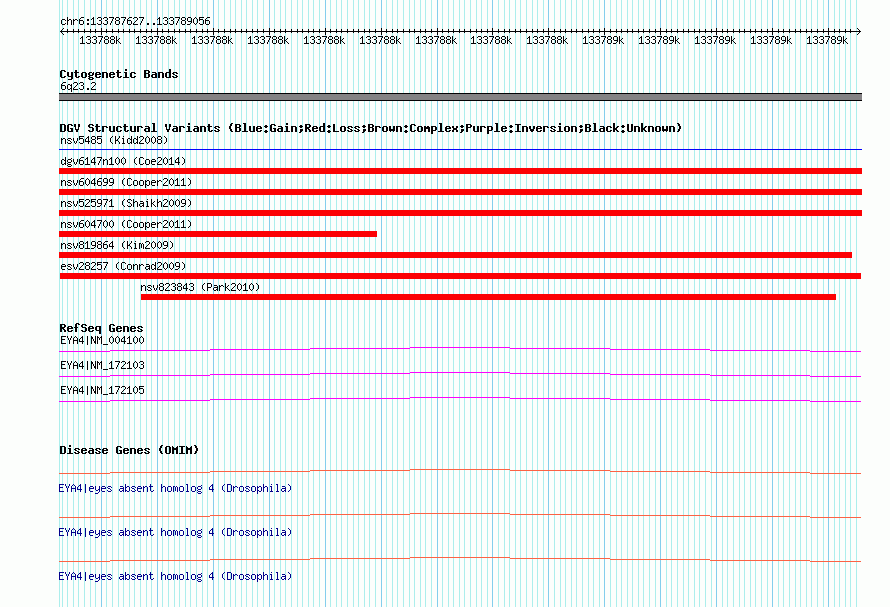Open the nsv604699 (Cooper2011) variant label
Image resolution: width=890 pixels, height=607 pixels.
126,182
